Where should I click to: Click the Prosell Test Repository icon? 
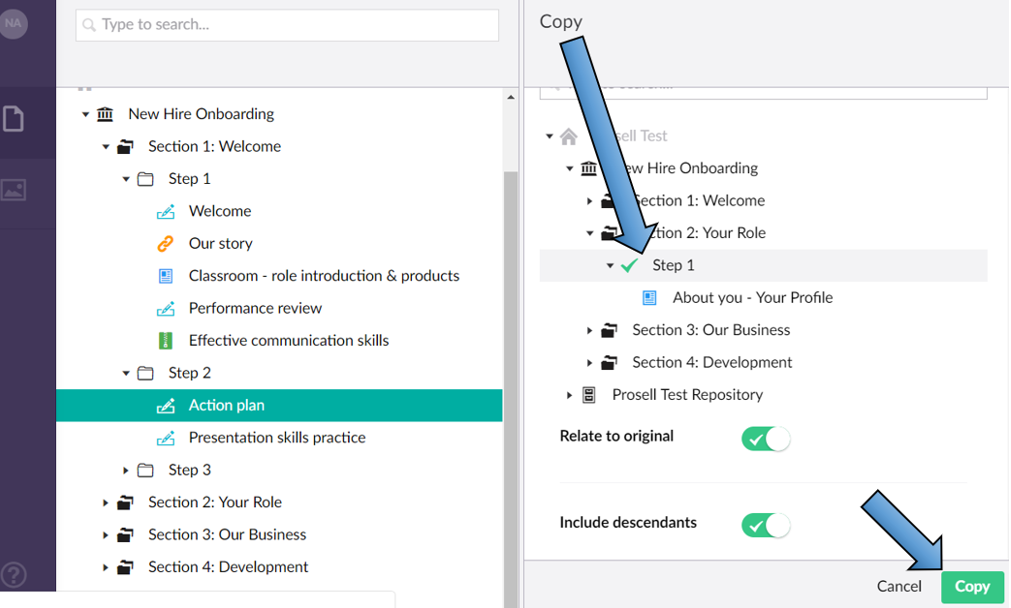(589, 394)
